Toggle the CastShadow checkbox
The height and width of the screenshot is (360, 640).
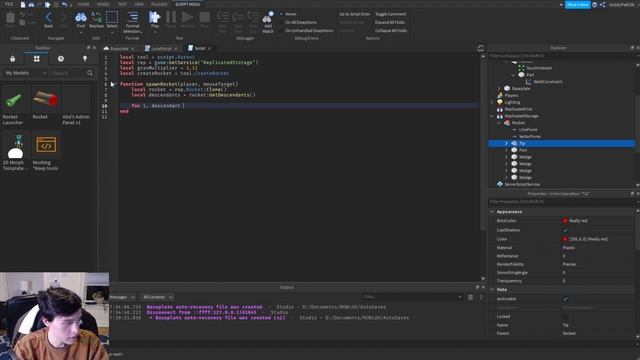[x=565, y=230]
